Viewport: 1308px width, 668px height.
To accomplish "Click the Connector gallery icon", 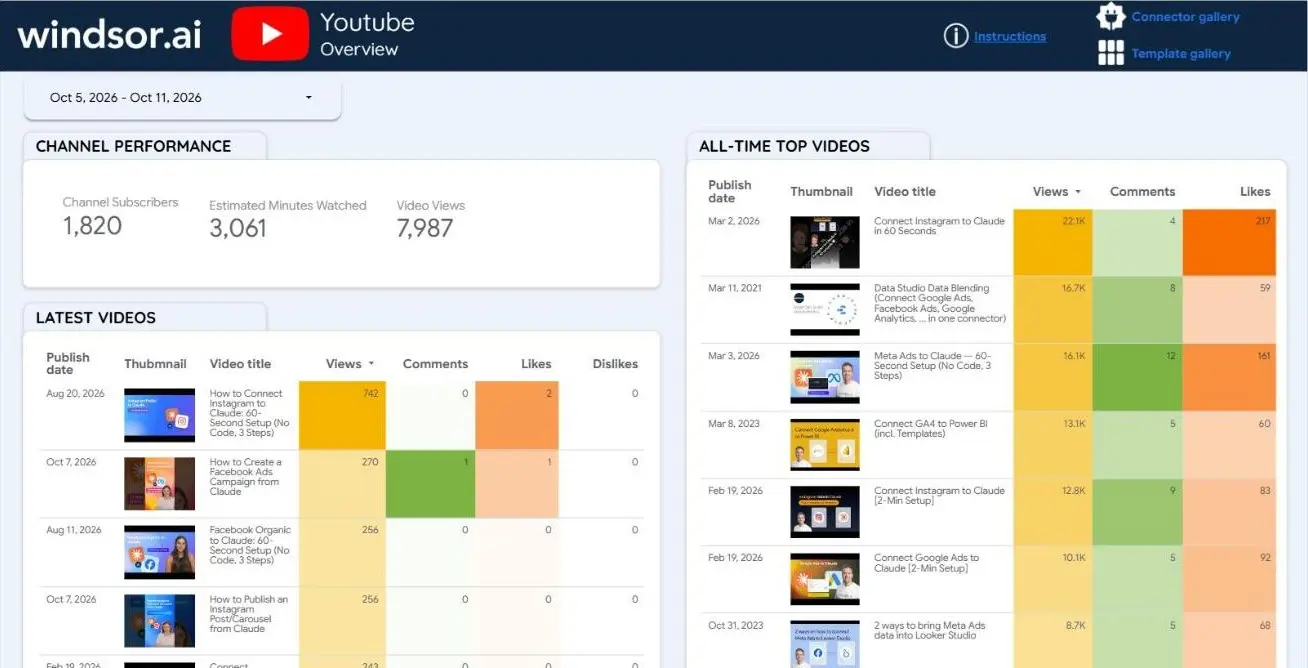I will [x=1111, y=16].
